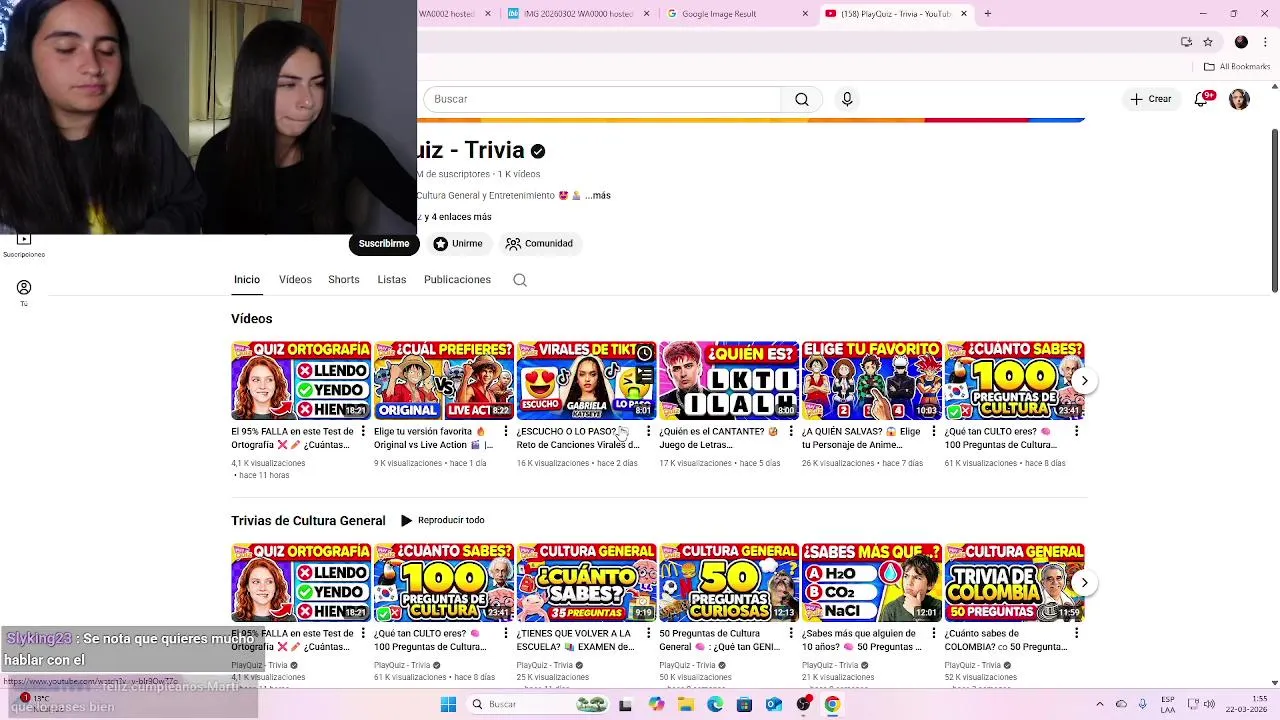The width and height of the screenshot is (1280, 720).
Task: Open File Explorer from taskbar
Action: pyautogui.click(x=686, y=704)
